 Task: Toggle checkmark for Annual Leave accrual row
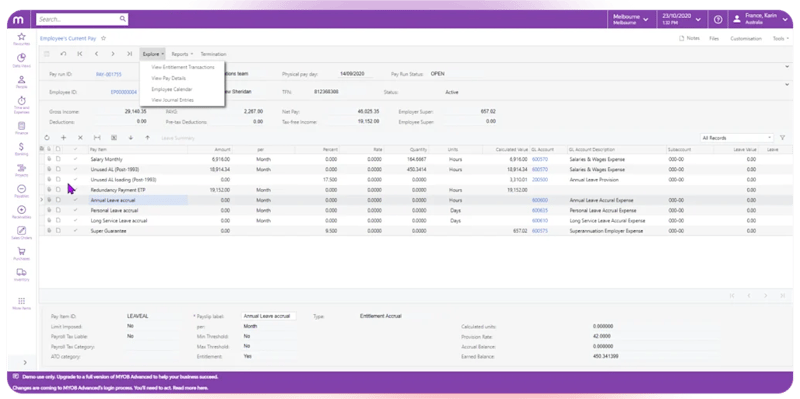tap(76, 200)
